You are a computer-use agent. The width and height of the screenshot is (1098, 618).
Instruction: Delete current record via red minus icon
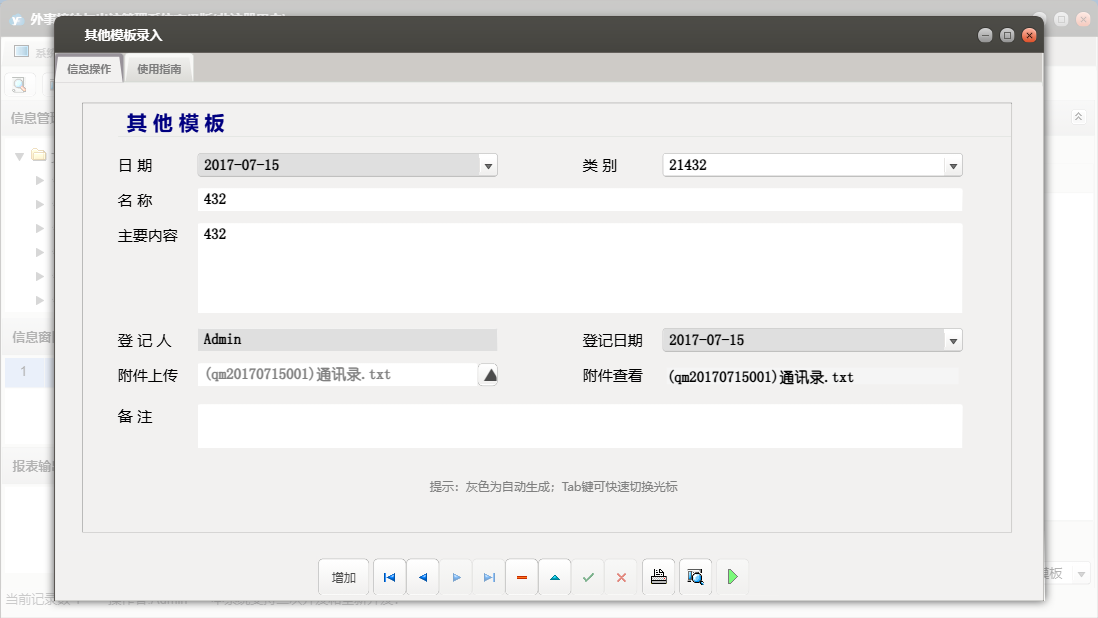coord(521,576)
